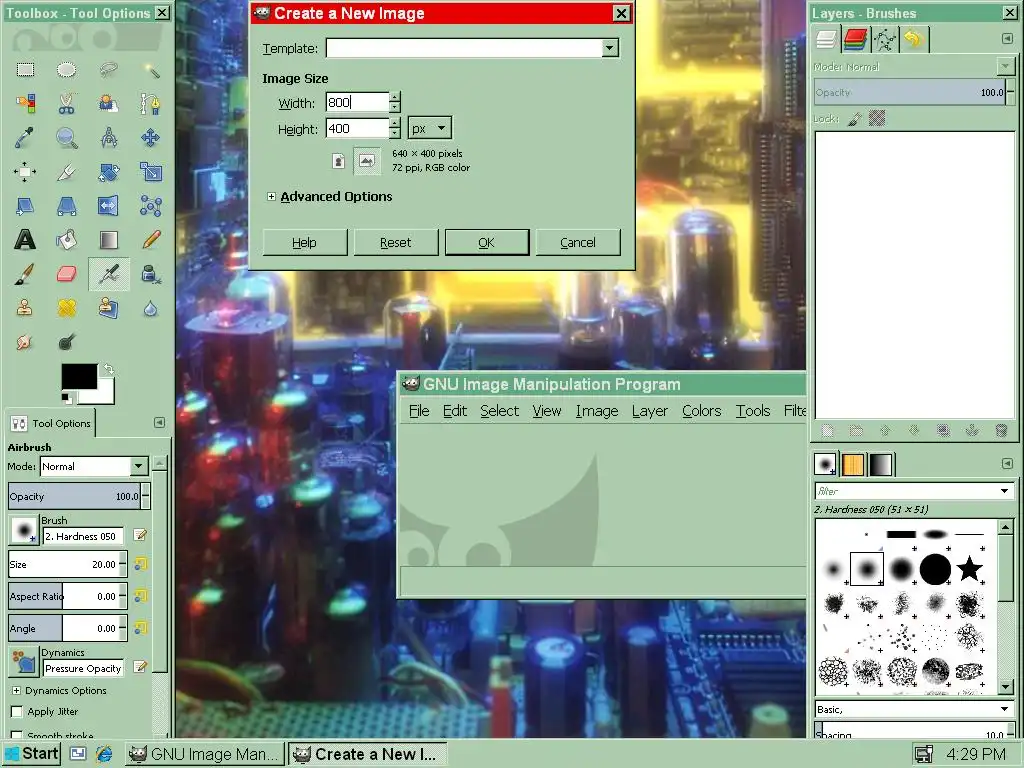The width and height of the screenshot is (1024, 768).
Task: Open the Template dropdown list
Action: click(x=609, y=48)
